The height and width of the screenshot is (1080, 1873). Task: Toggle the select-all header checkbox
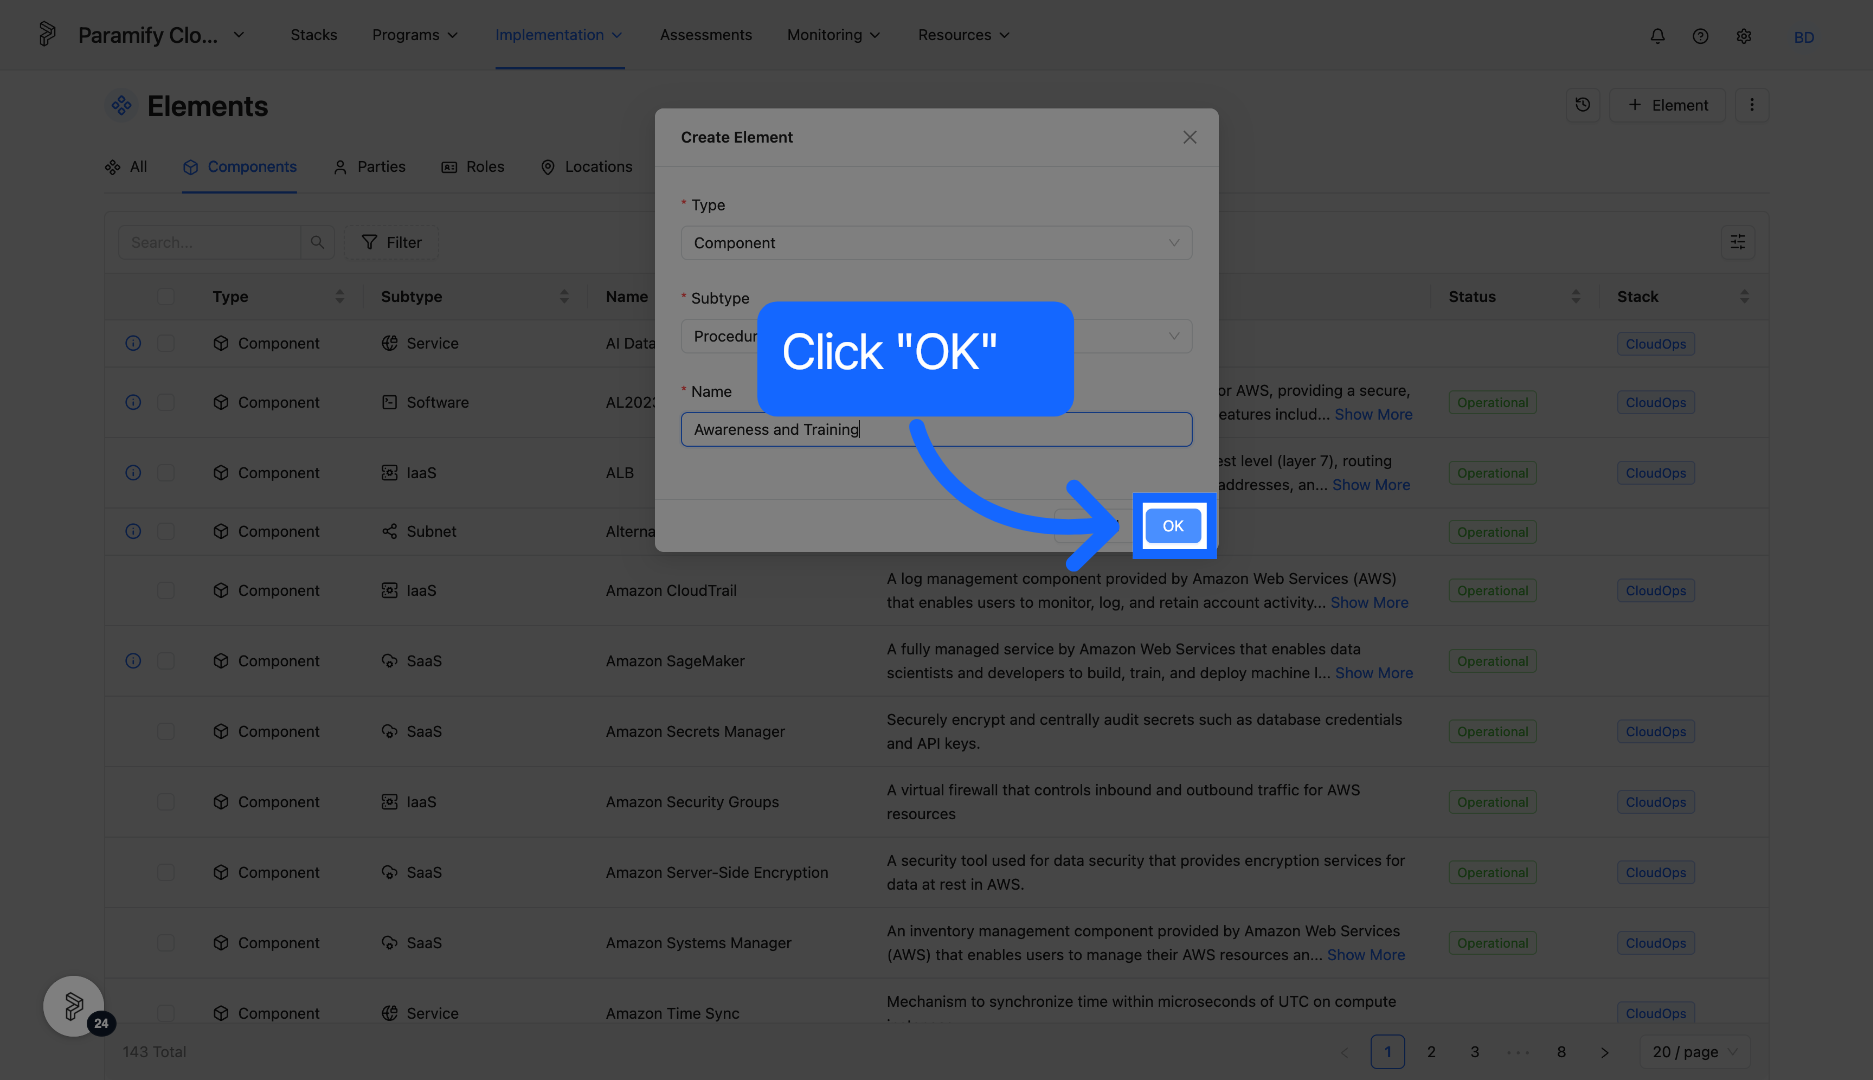pos(166,297)
